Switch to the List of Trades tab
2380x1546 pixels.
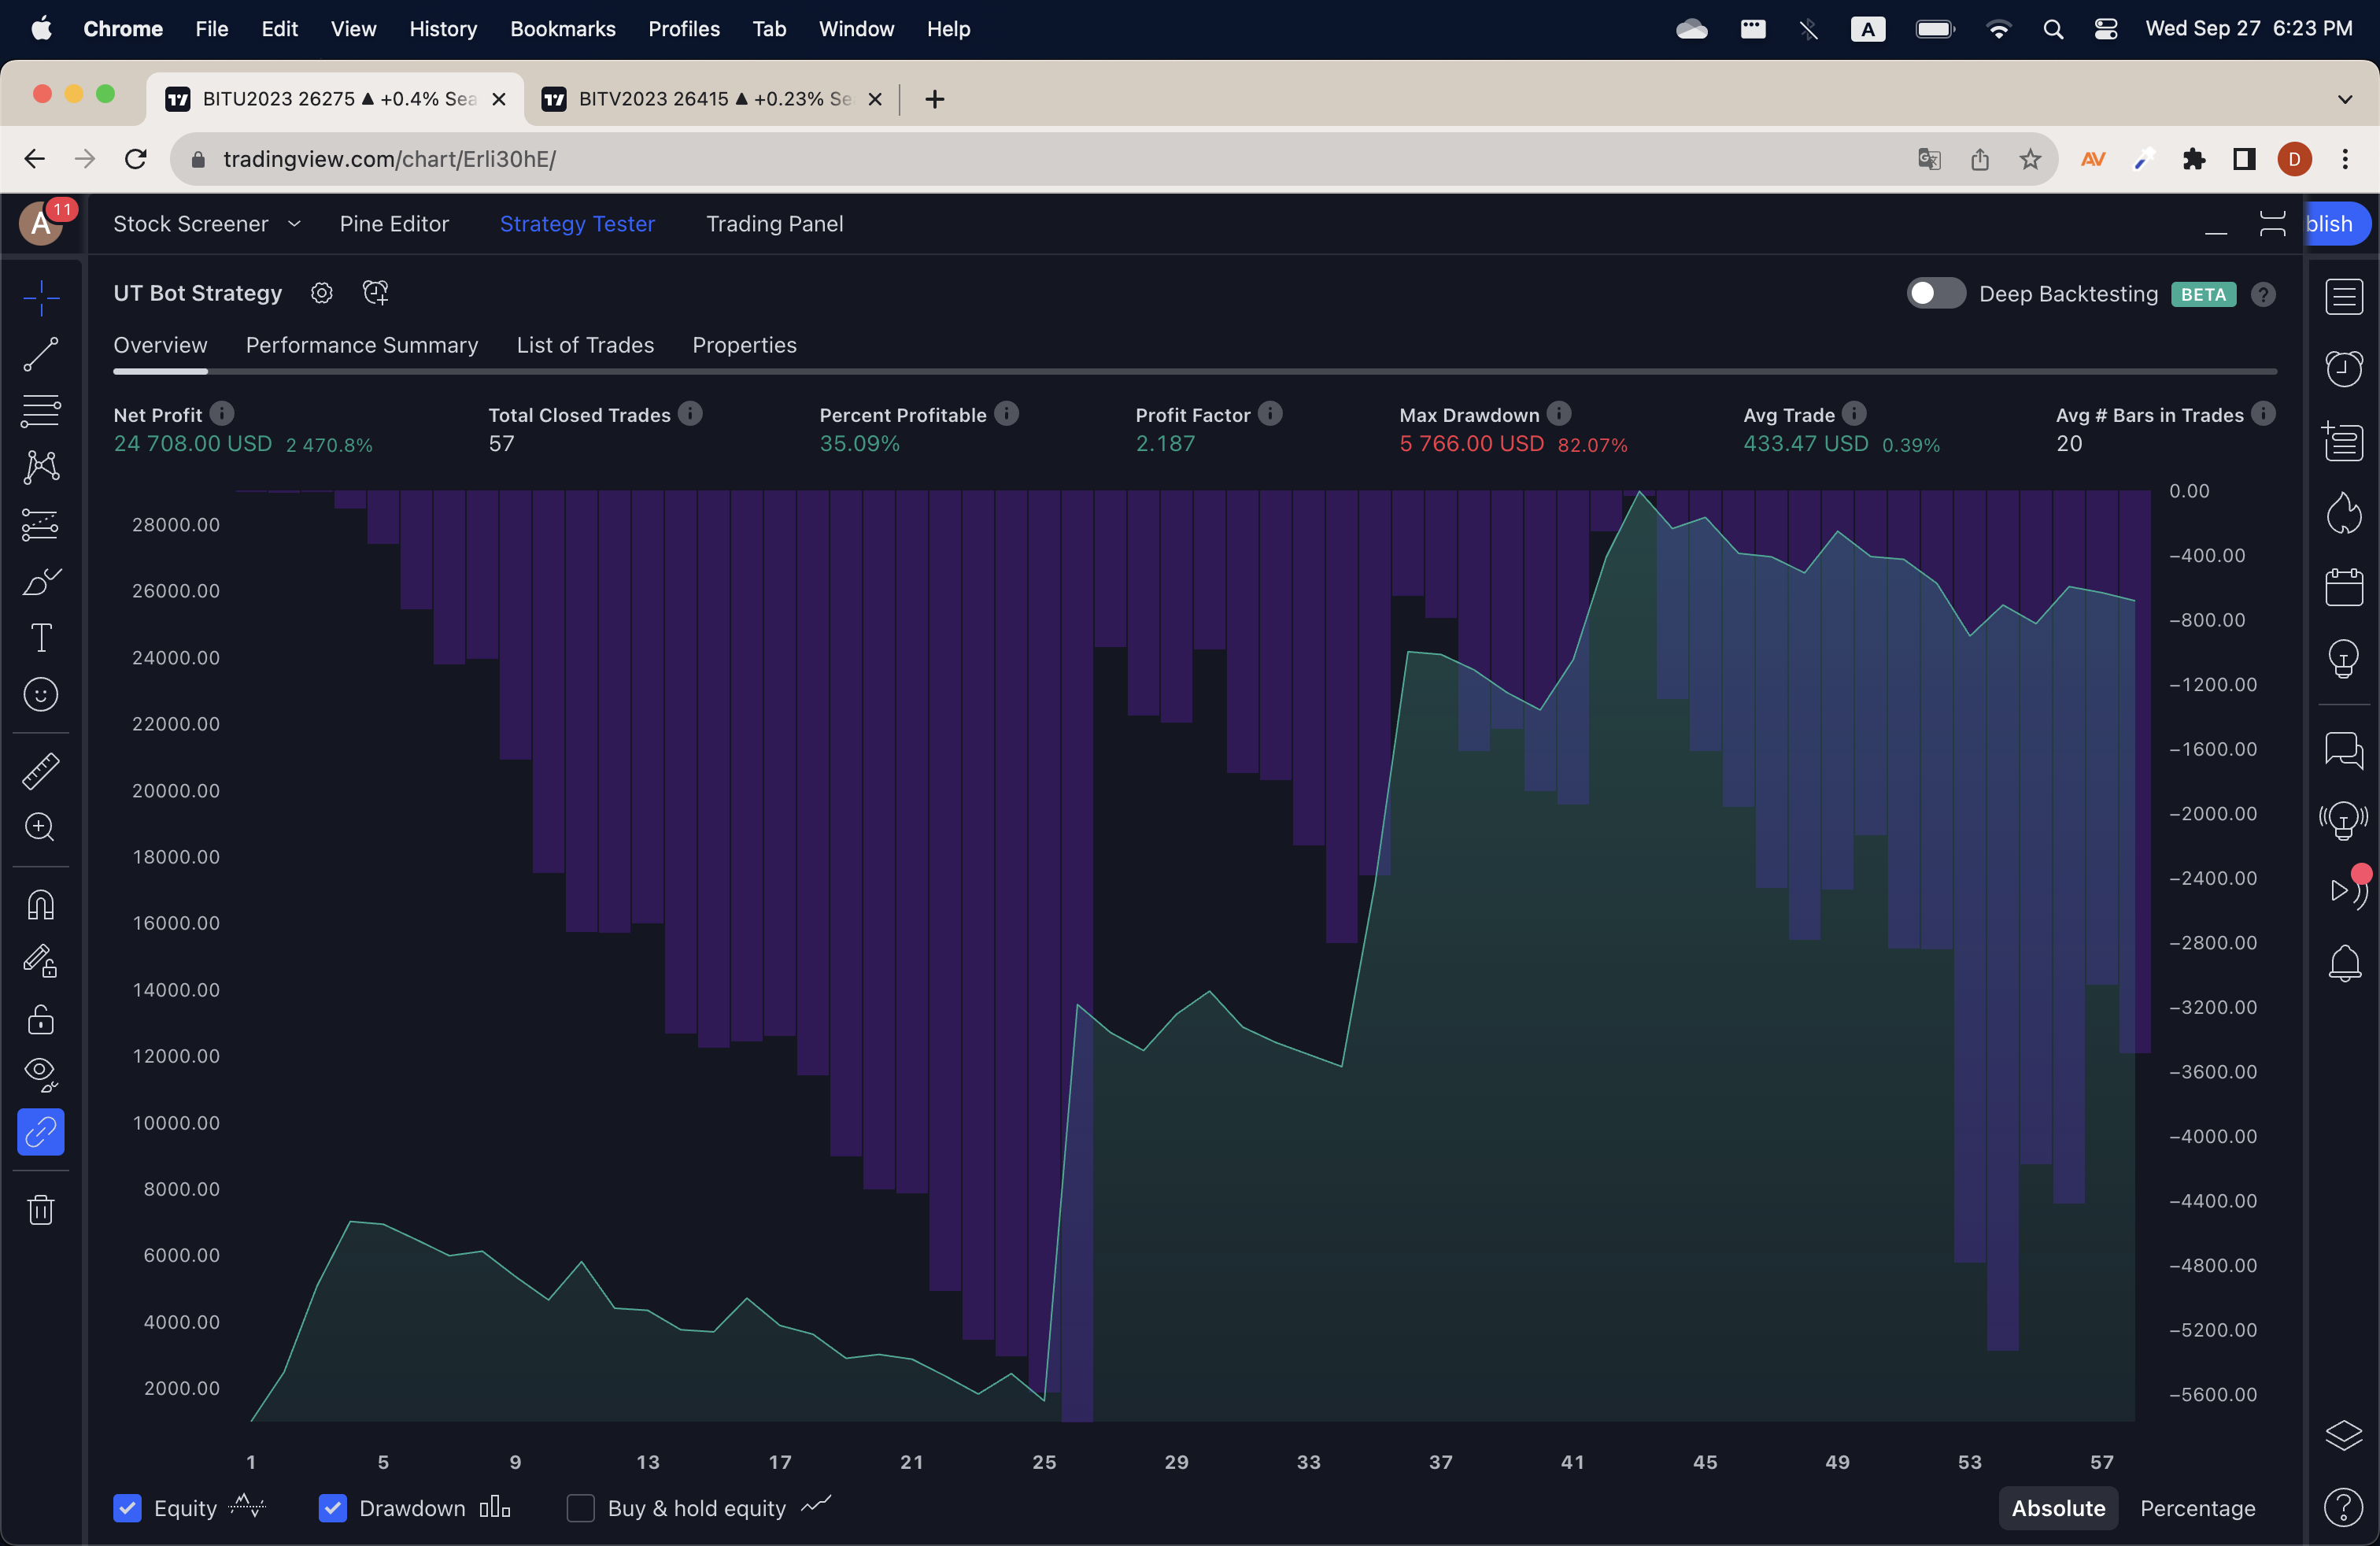[x=585, y=345]
